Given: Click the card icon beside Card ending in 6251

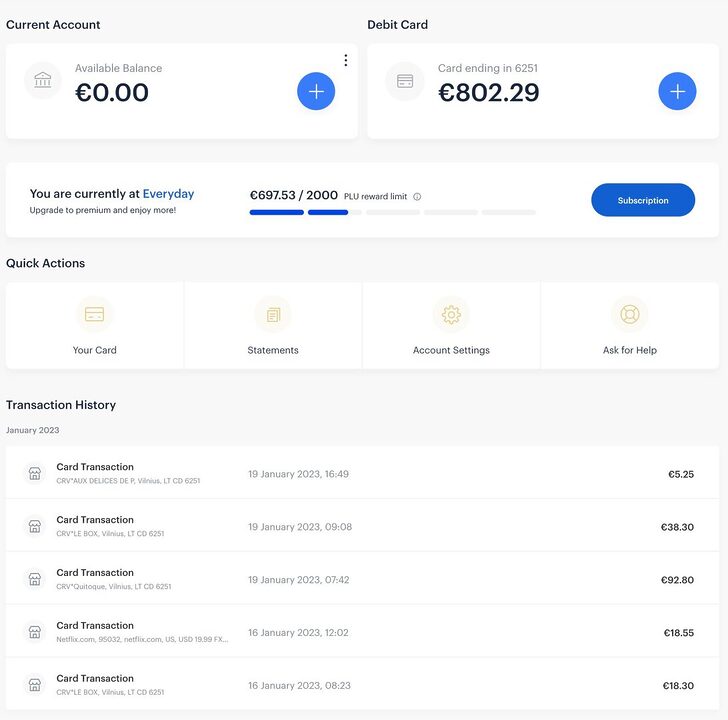Looking at the screenshot, I should (405, 81).
